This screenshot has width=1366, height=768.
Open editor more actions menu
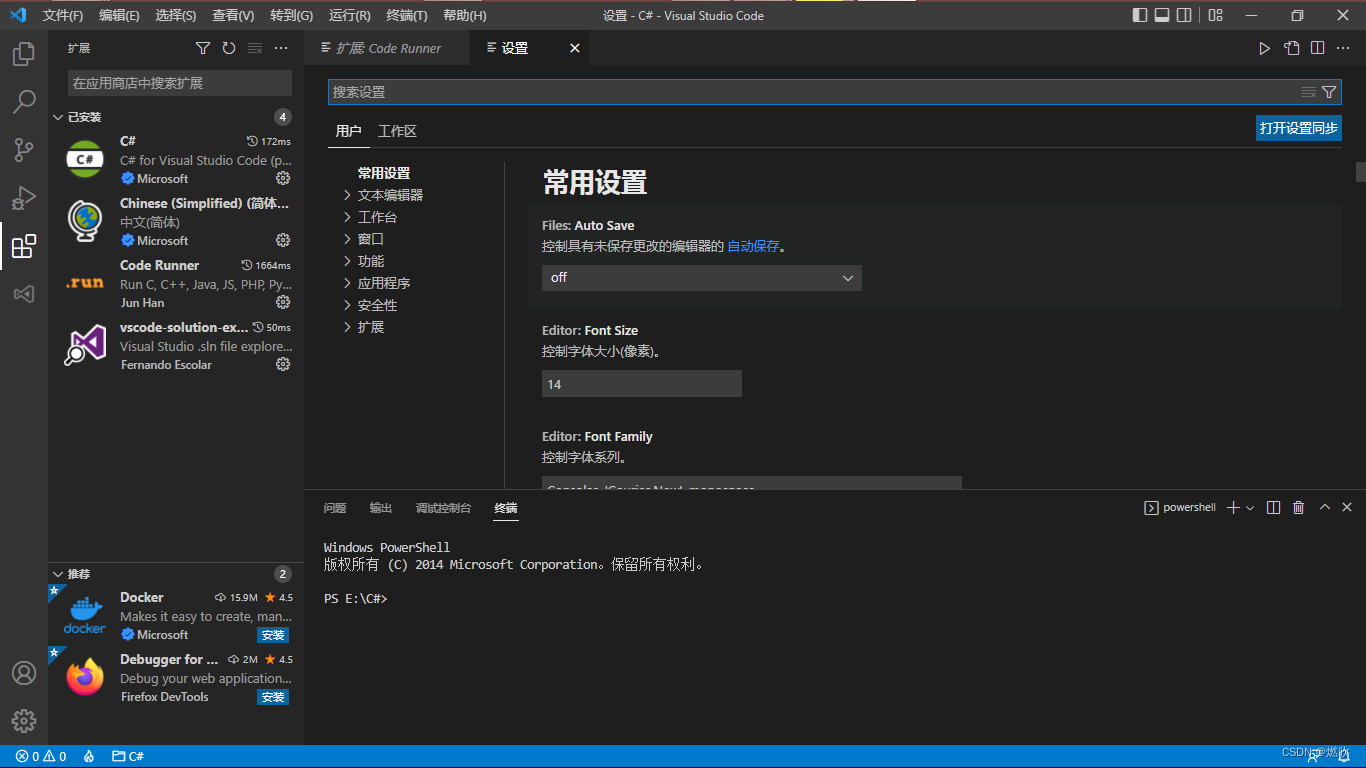pyautogui.click(x=1344, y=48)
